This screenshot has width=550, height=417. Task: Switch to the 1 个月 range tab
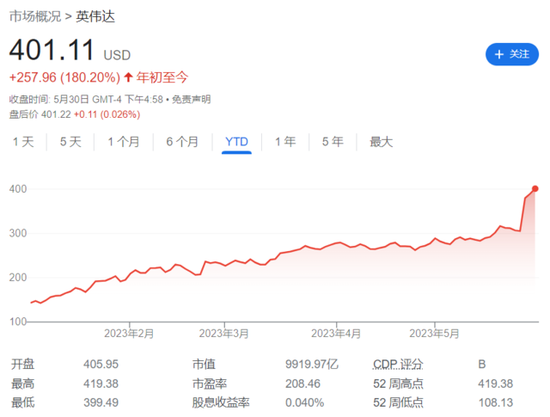123,142
